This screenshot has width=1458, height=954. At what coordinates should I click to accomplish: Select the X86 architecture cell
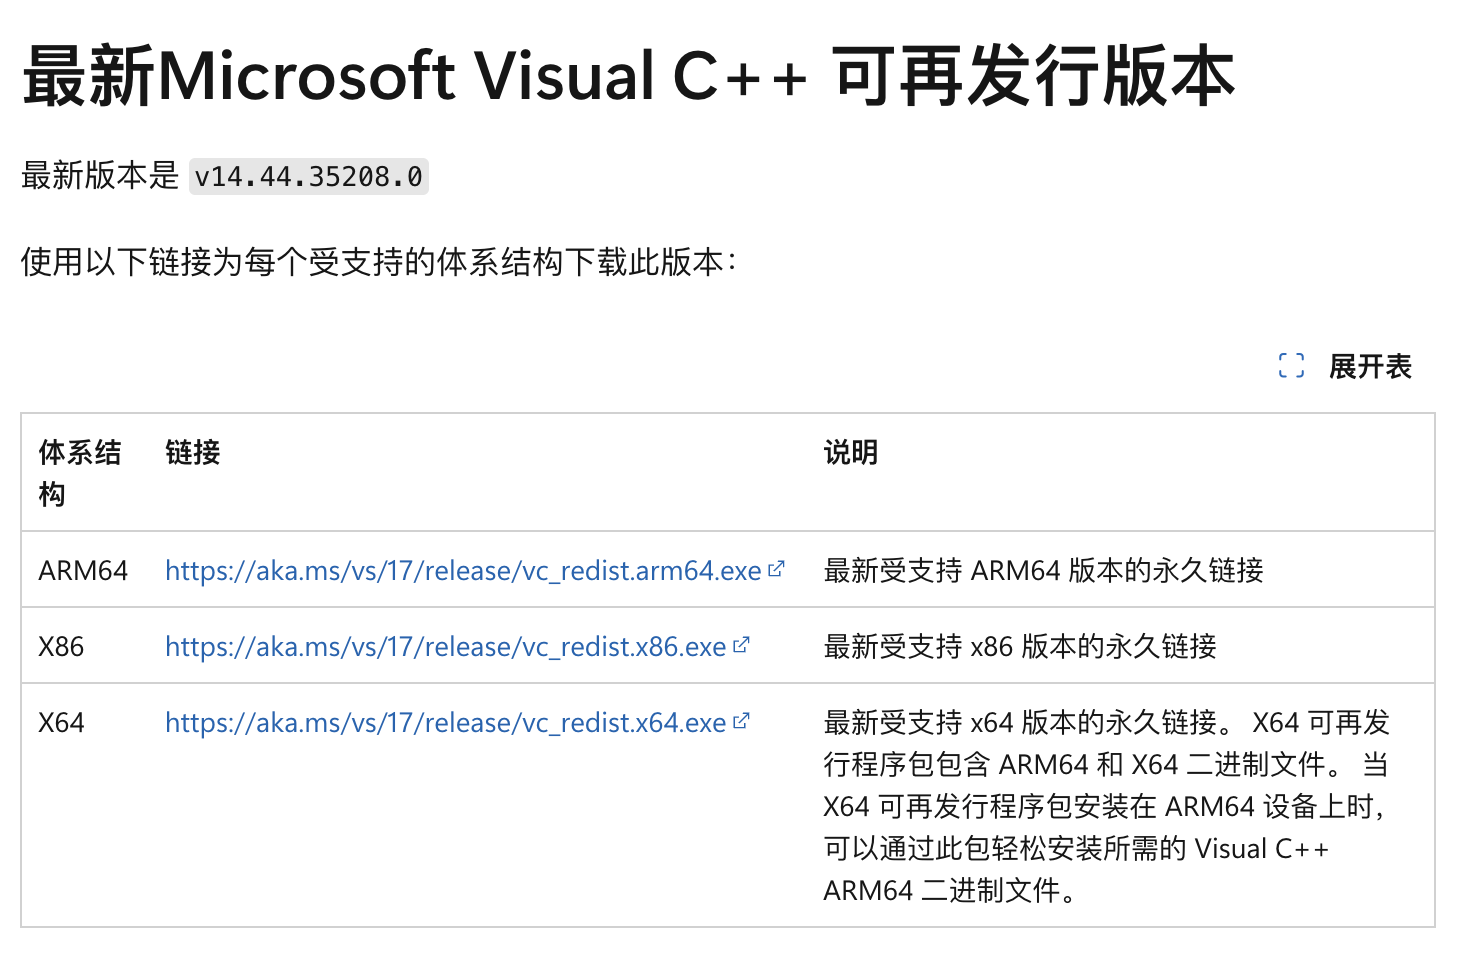point(61,647)
